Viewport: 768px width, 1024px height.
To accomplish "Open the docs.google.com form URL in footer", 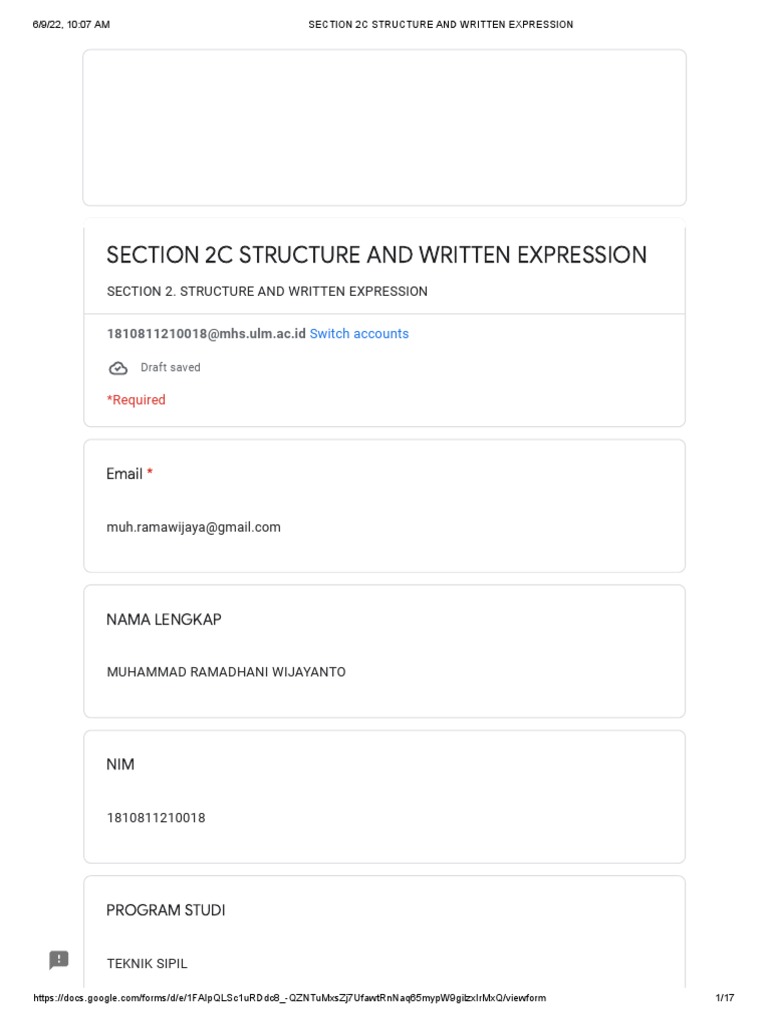I will 290,998.
